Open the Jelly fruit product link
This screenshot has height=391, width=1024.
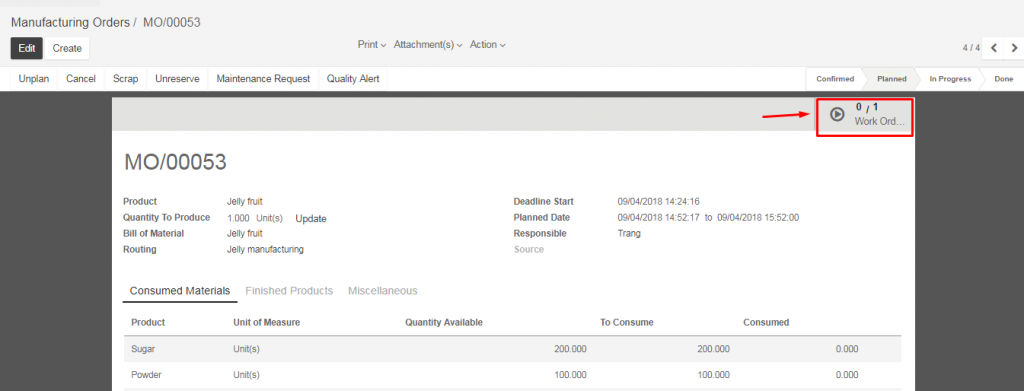tap(245, 202)
